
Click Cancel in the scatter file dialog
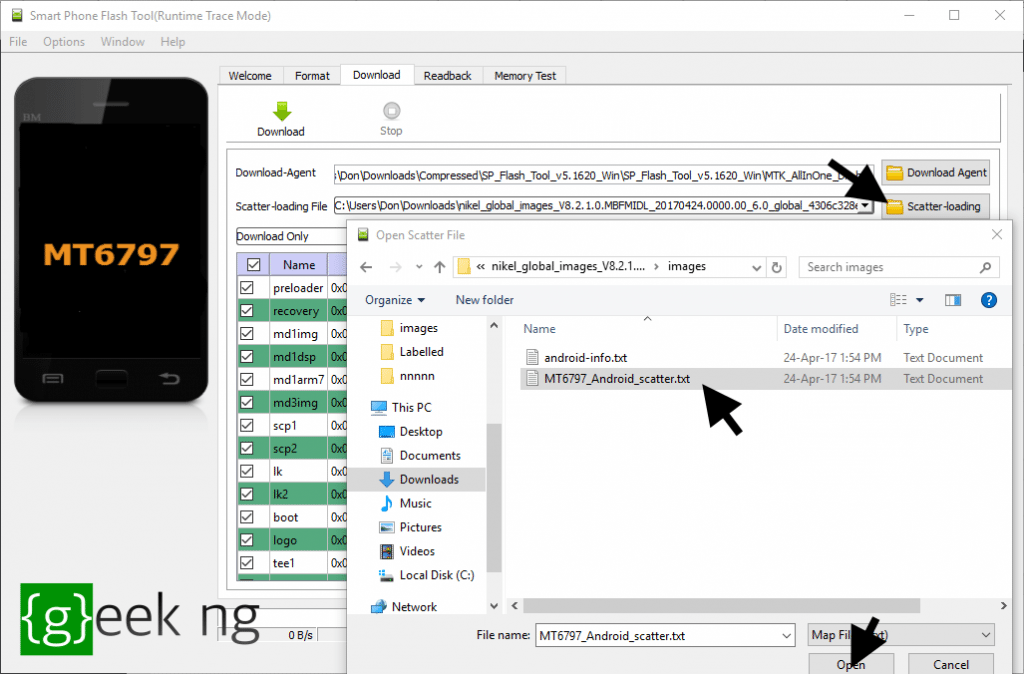click(951, 664)
